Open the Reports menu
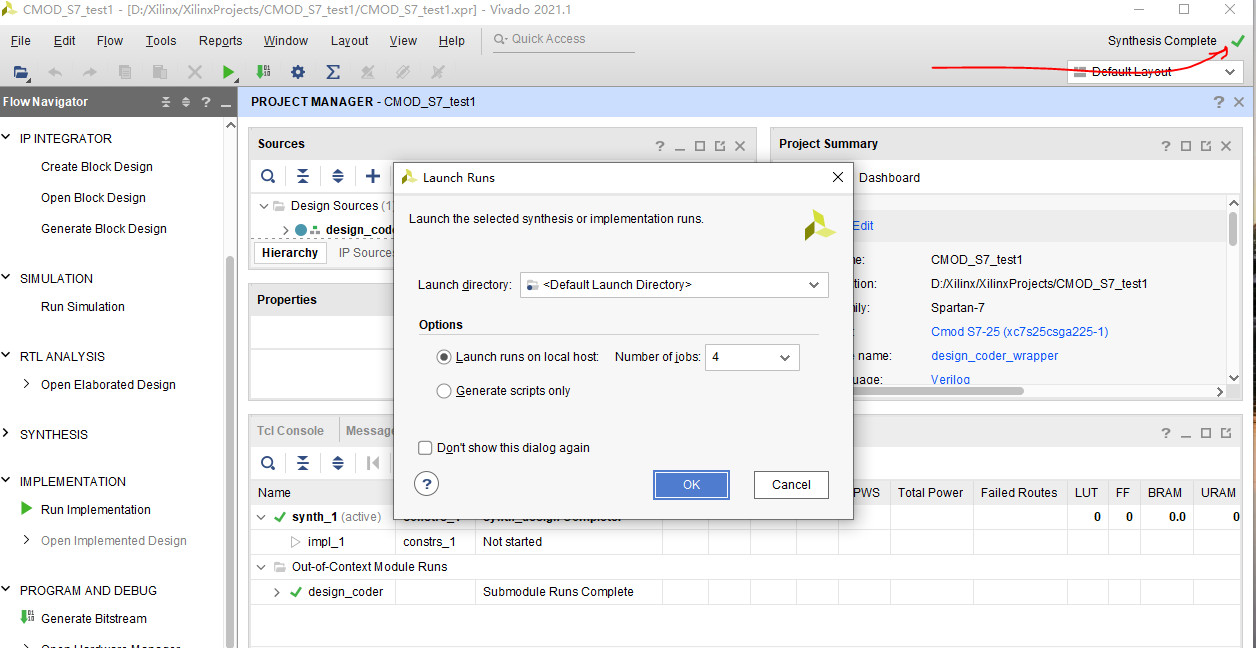This screenshot has height=648, width=1256. (x=221, y=41)
